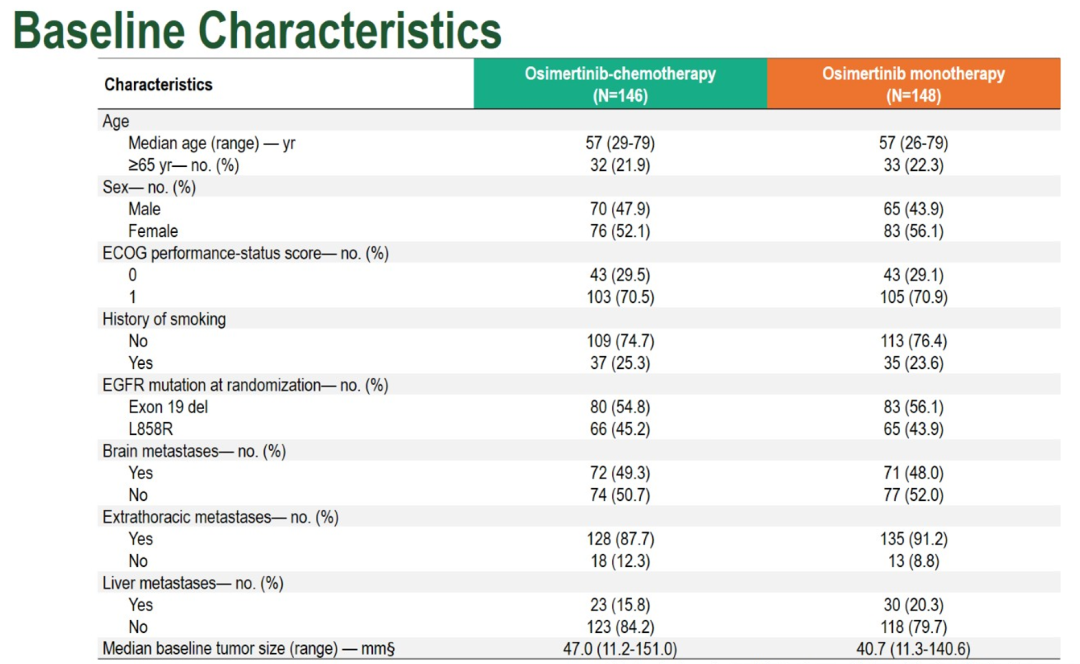Click the Male row label

tap(144, 209)
